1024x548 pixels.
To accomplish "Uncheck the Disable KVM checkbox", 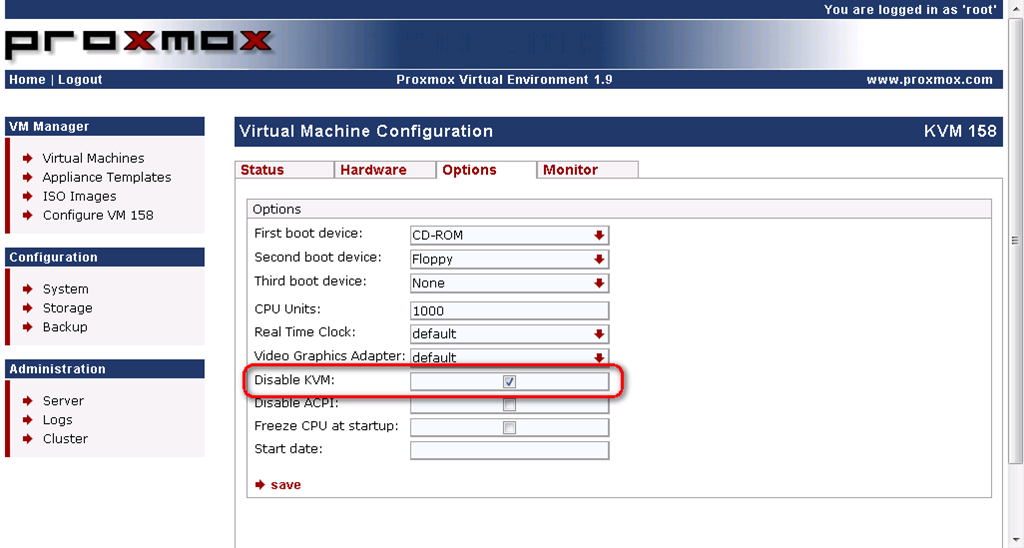I will click(509, 381).
